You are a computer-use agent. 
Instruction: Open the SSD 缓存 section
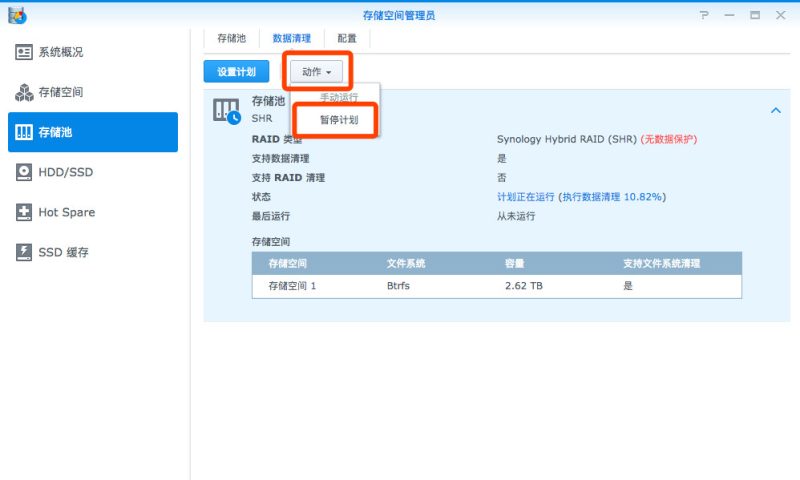(93, 252)
